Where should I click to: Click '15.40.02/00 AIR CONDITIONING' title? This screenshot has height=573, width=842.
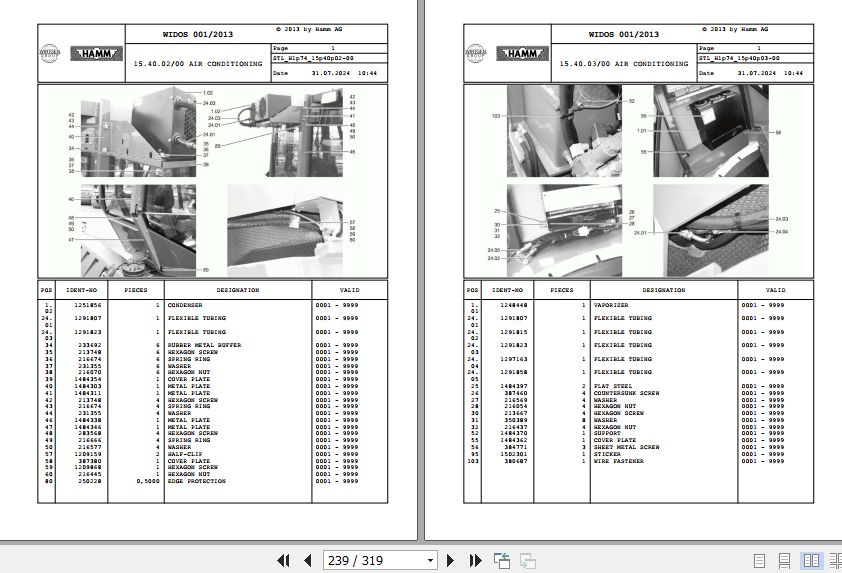pyautogui.click(x=198, y=63)
